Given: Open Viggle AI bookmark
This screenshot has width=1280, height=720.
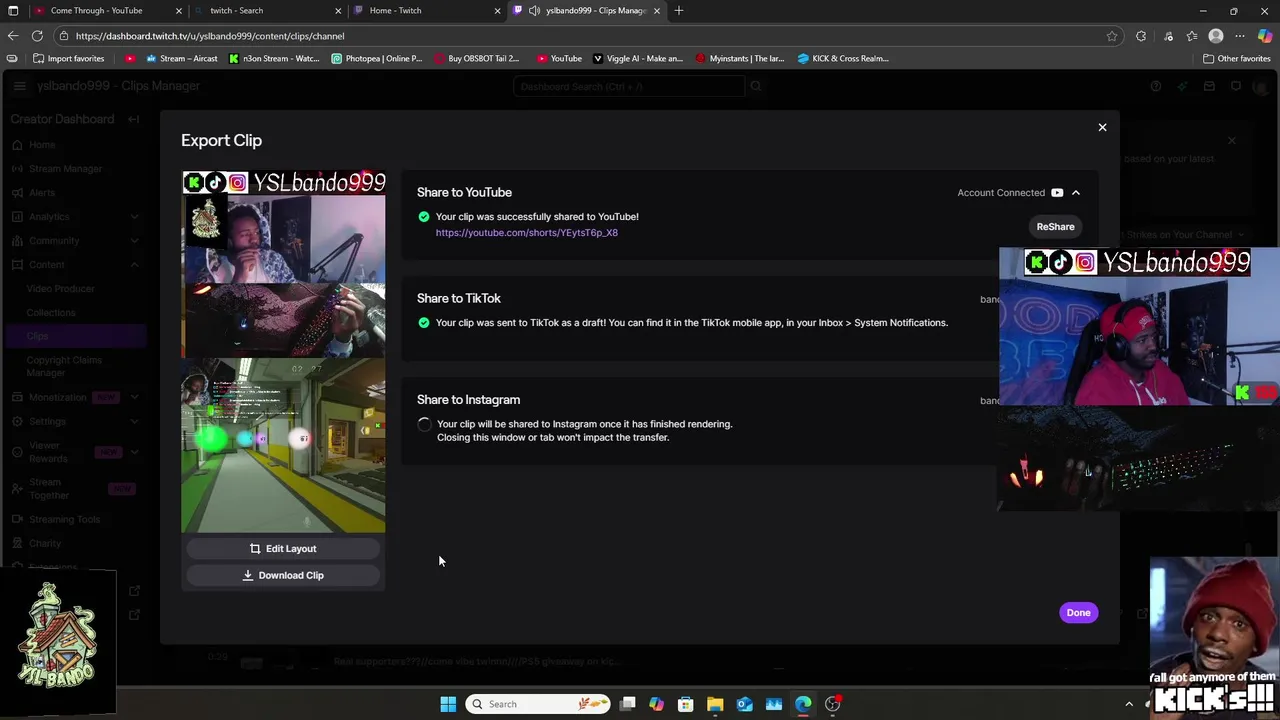Looking at the screenshot, I should coord(638,58).
